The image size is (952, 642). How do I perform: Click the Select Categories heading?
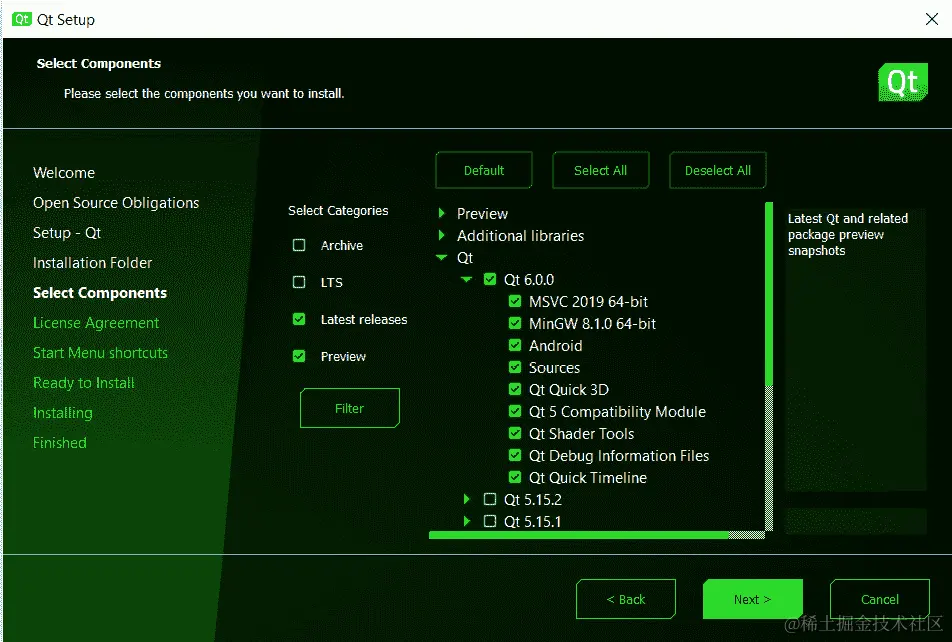tap(338, 210)
